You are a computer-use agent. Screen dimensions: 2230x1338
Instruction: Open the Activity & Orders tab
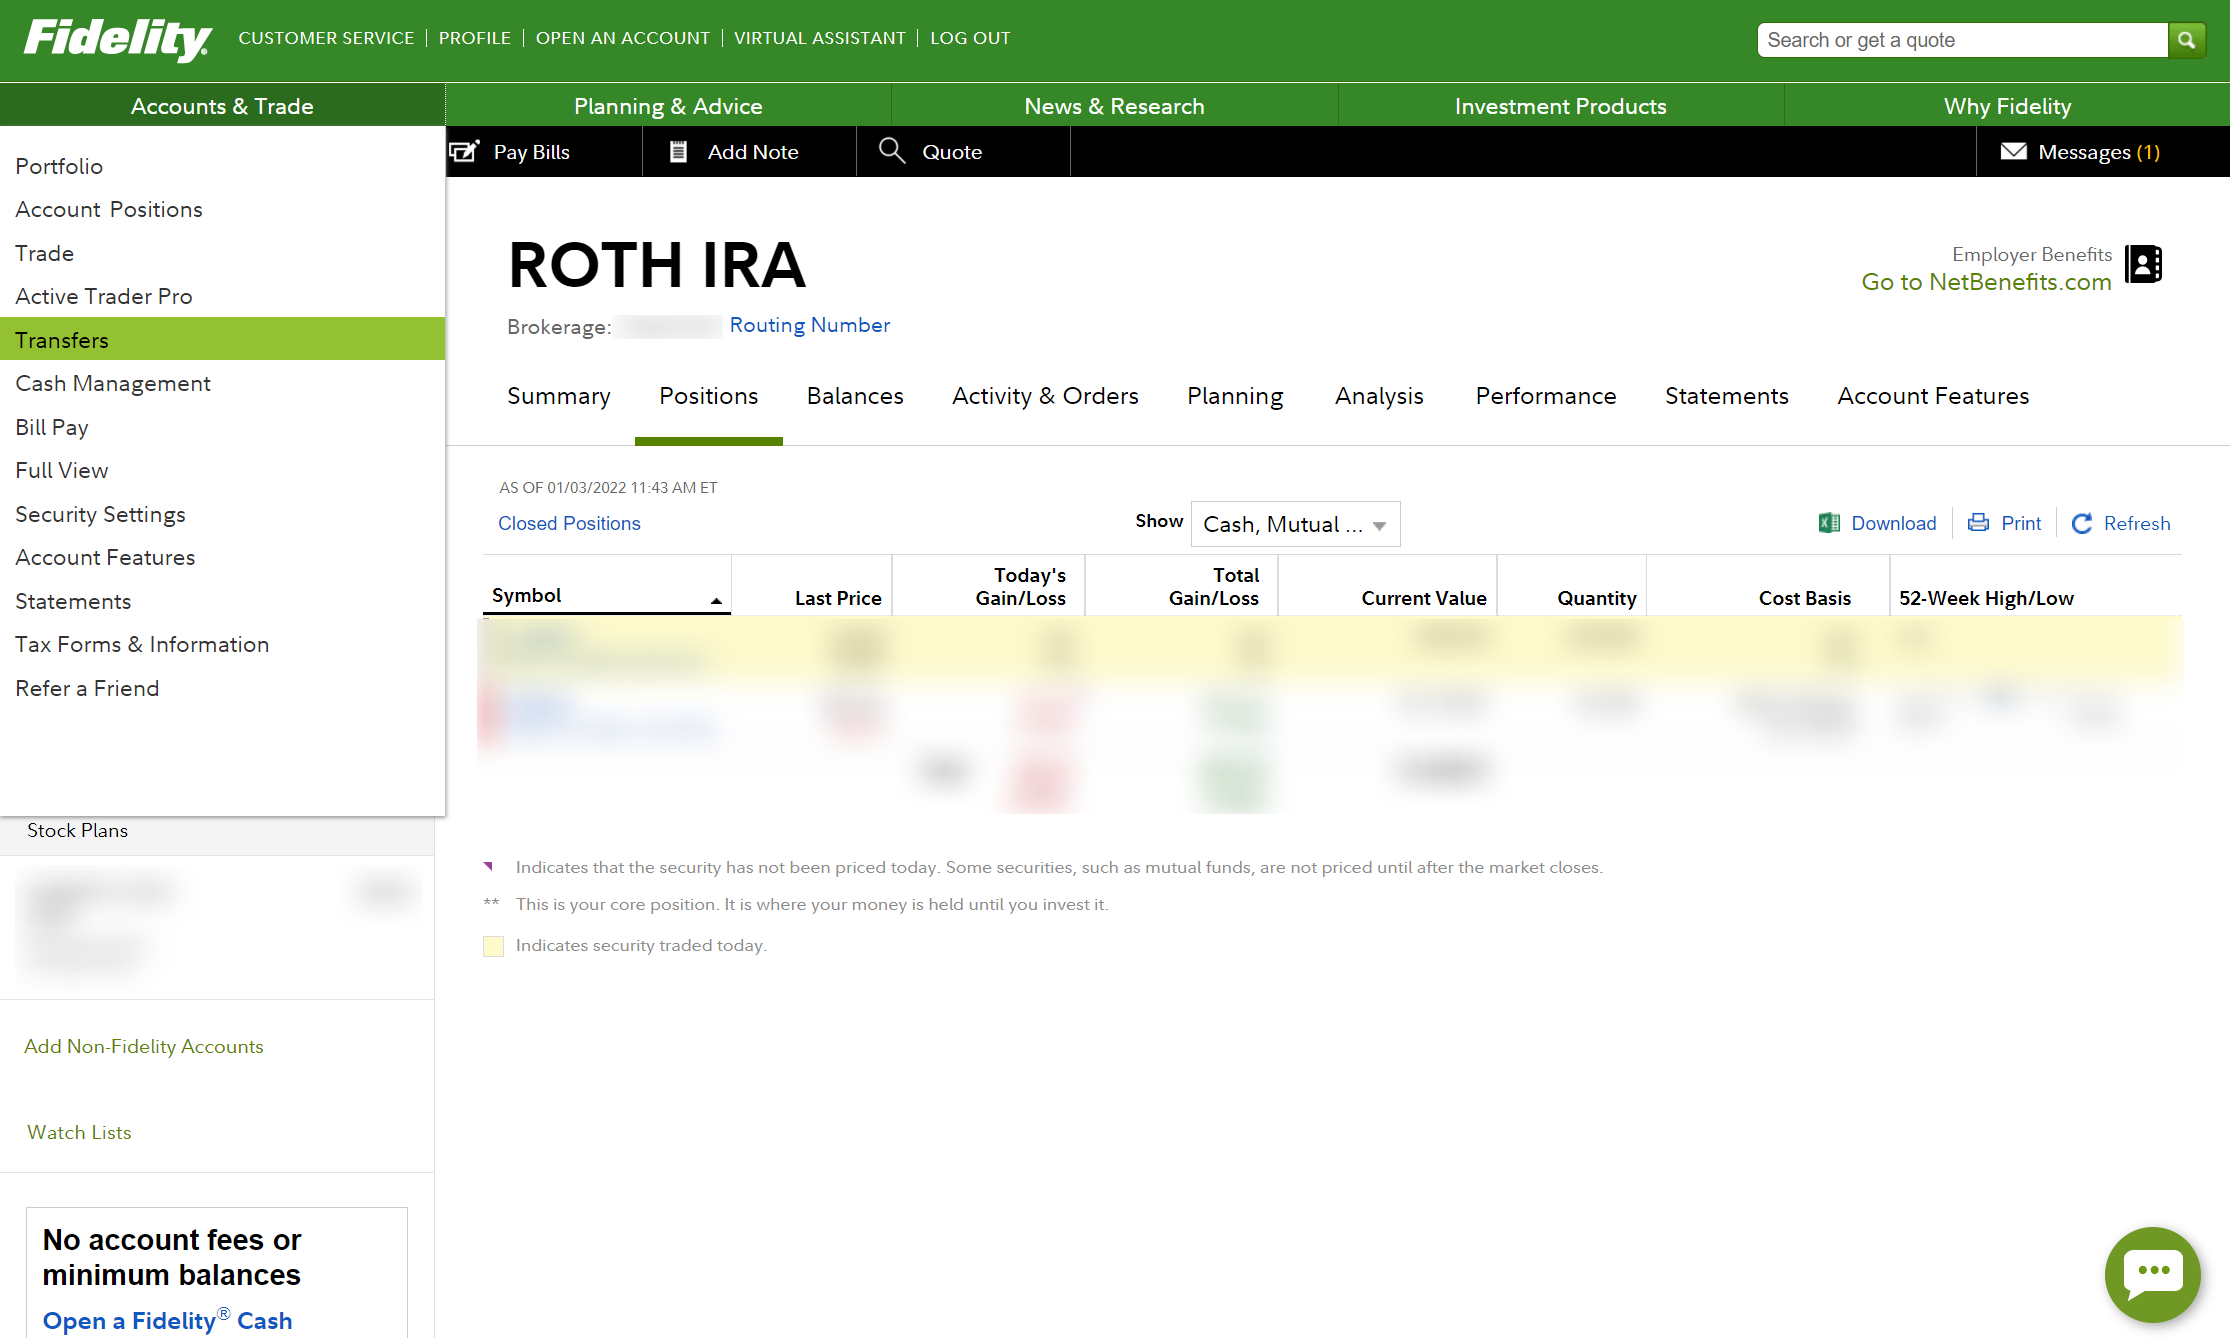[1045, 396]
